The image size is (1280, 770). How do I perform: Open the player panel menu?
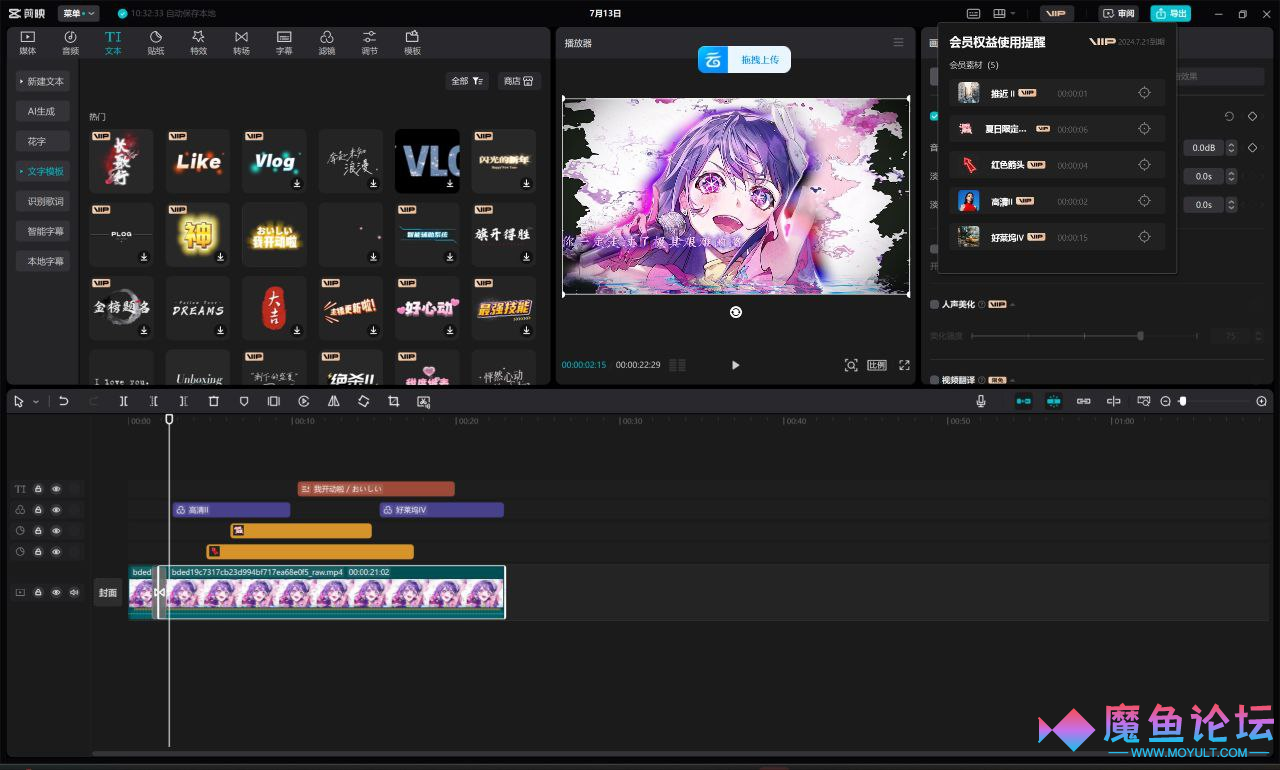[x=898, y=43]
